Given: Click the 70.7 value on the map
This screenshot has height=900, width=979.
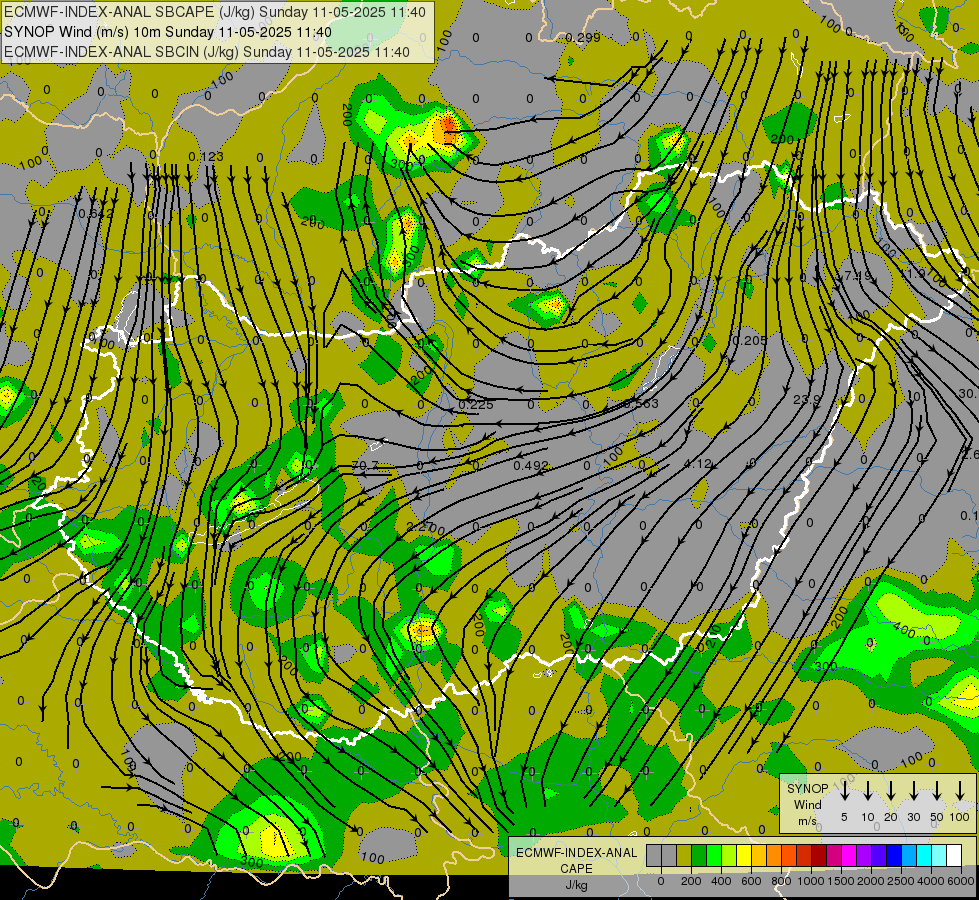Looking at the screenshot, I should 365,465.
